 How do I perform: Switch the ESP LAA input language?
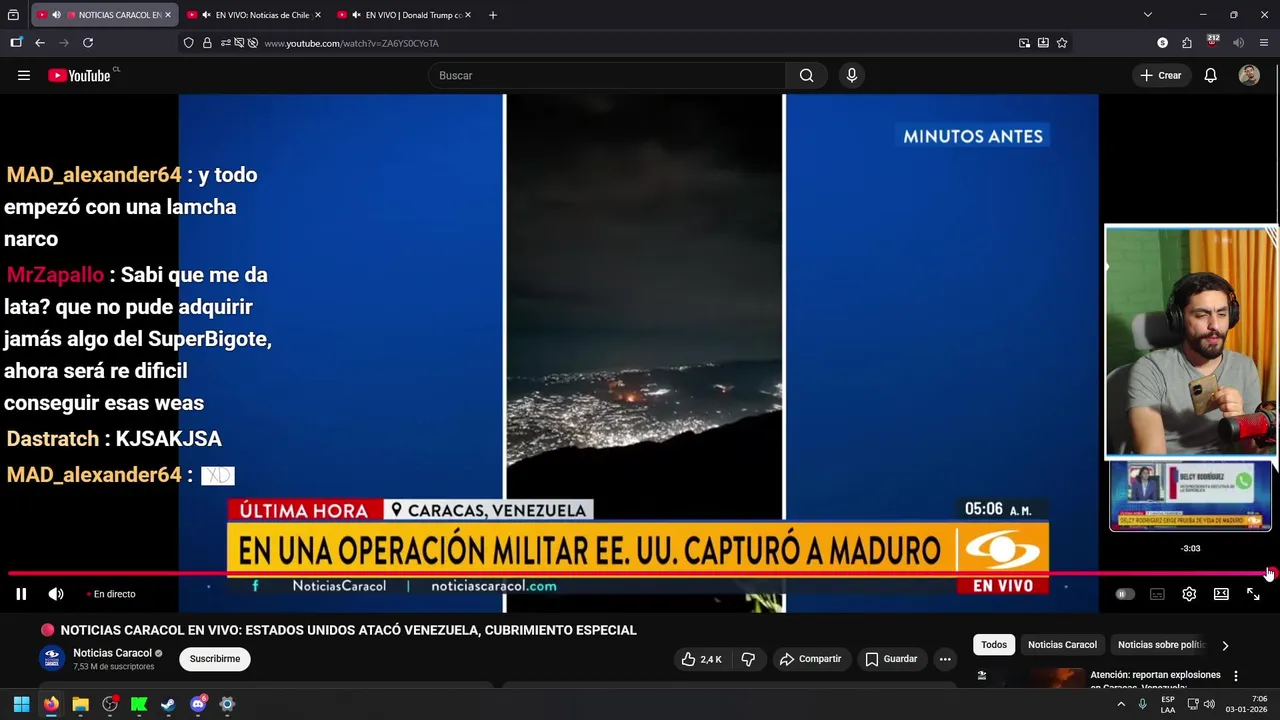pyautogui.click(x=1168, y=704)
